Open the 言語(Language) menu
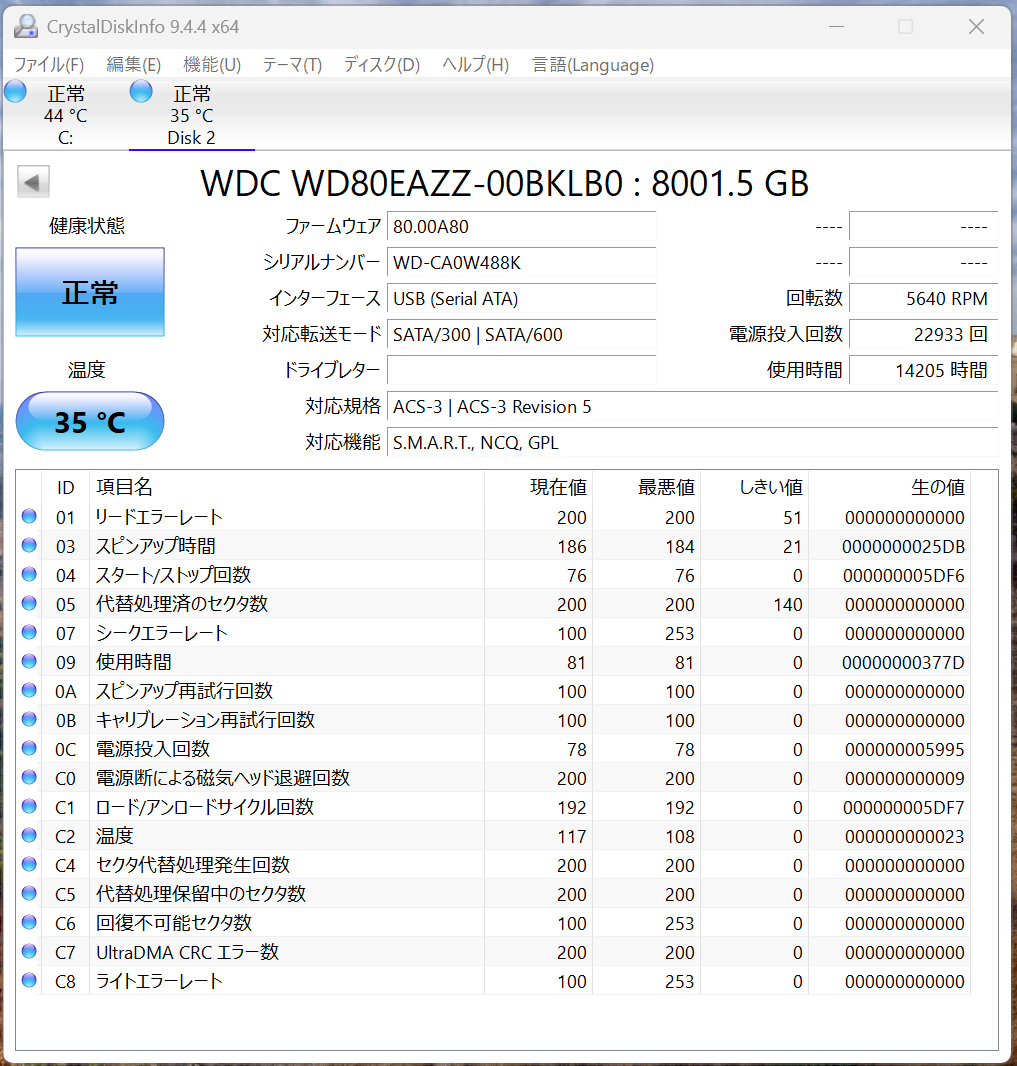 click(593, 65)
